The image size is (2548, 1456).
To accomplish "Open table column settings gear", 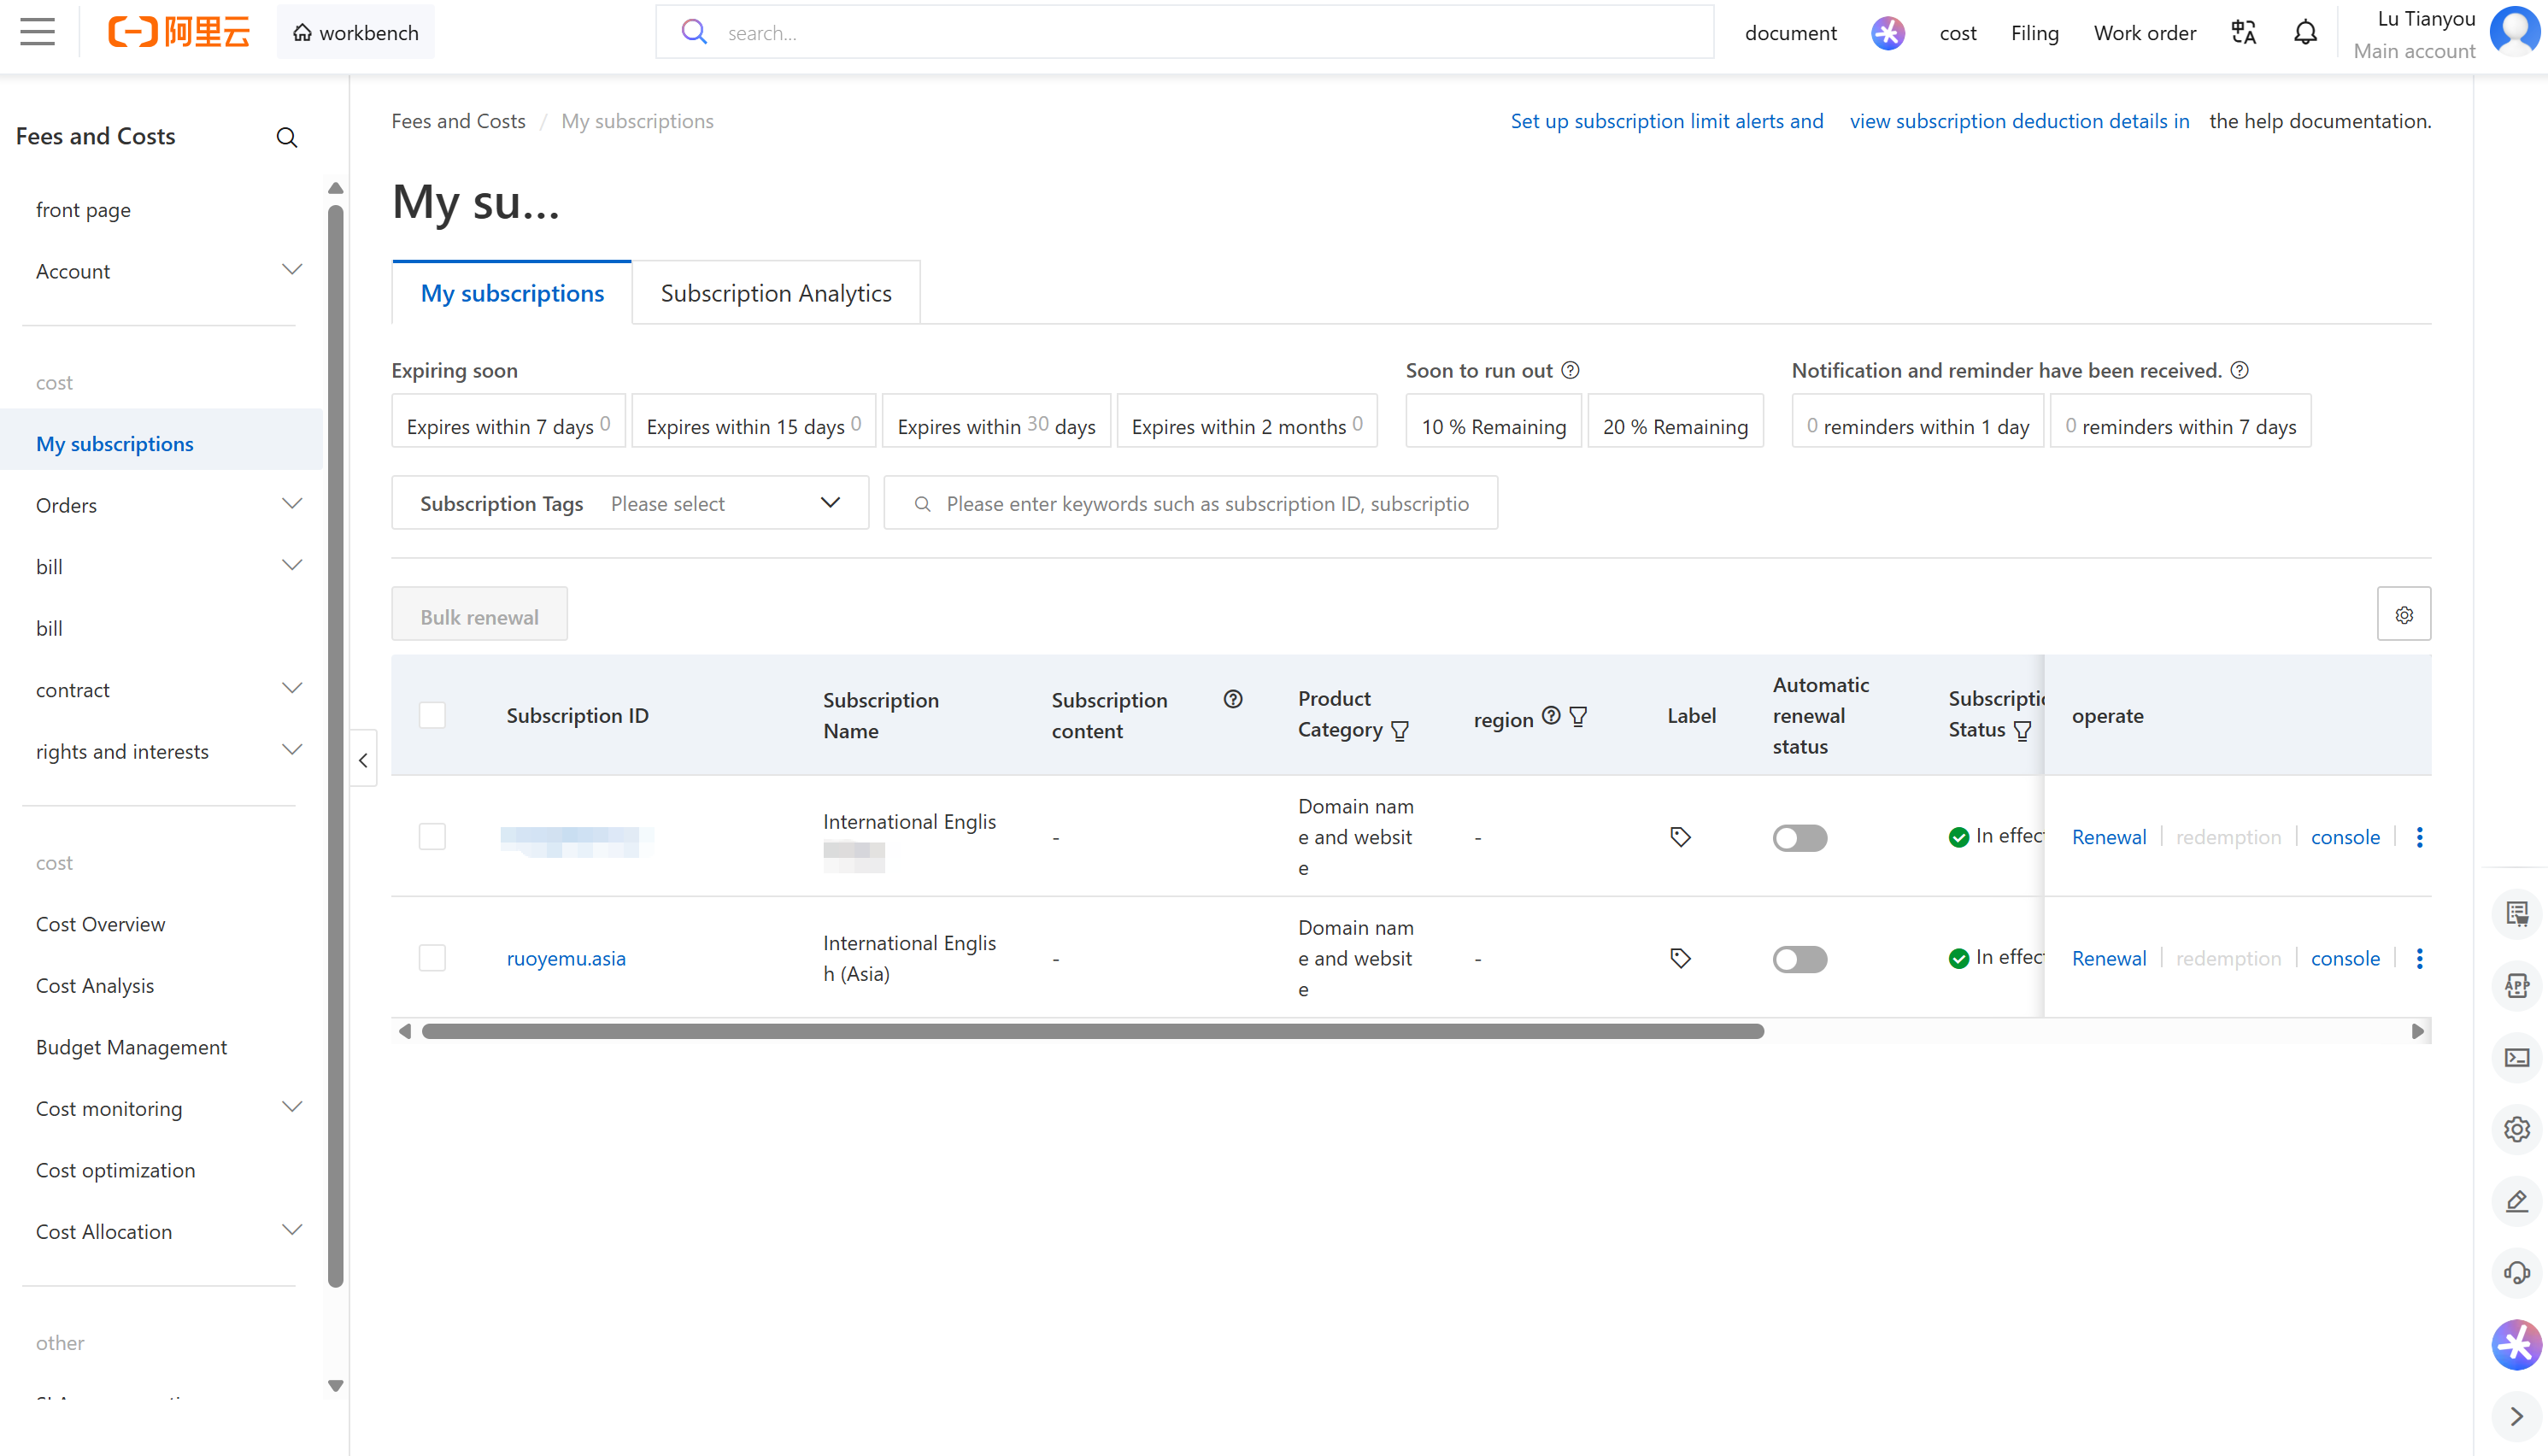I will [2403, 614].
